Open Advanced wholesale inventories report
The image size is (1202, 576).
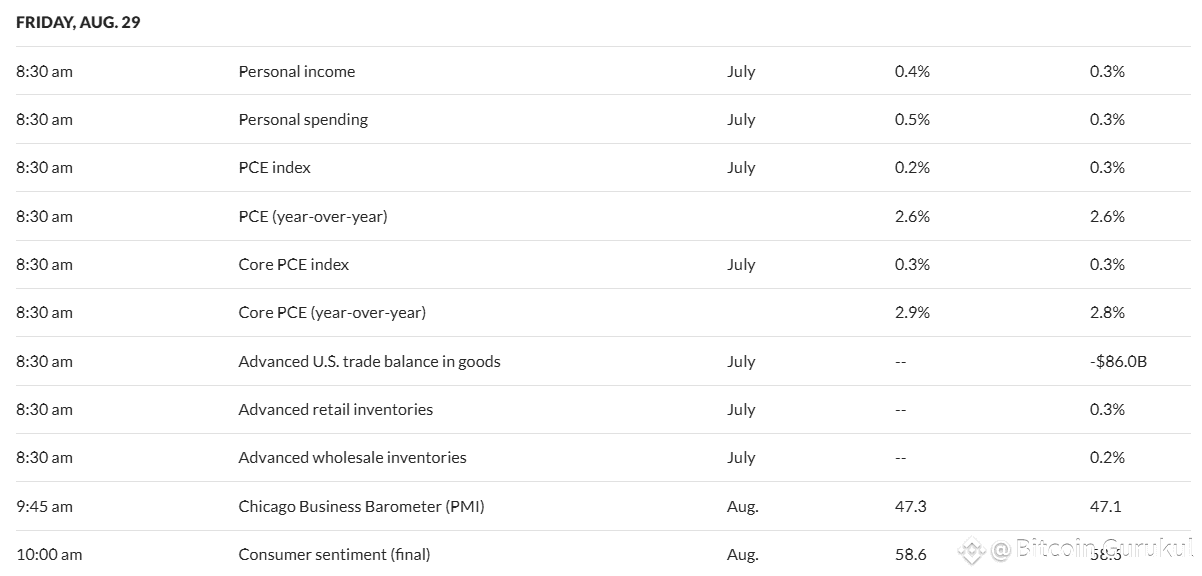tap(353, 457)
